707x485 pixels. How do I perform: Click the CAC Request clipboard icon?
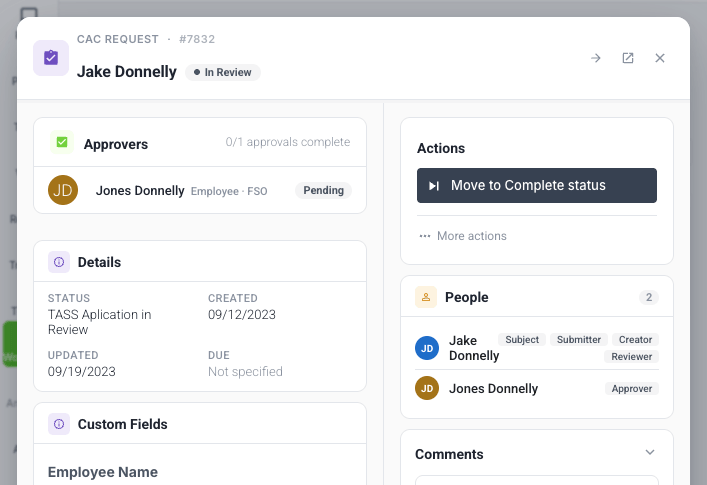51,58
